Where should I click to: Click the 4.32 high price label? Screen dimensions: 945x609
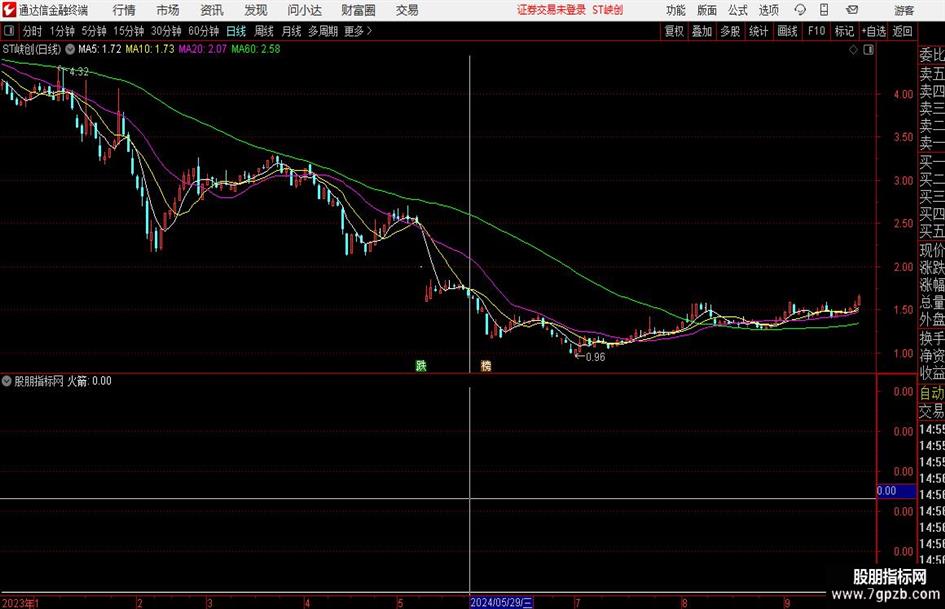point(79,72)
